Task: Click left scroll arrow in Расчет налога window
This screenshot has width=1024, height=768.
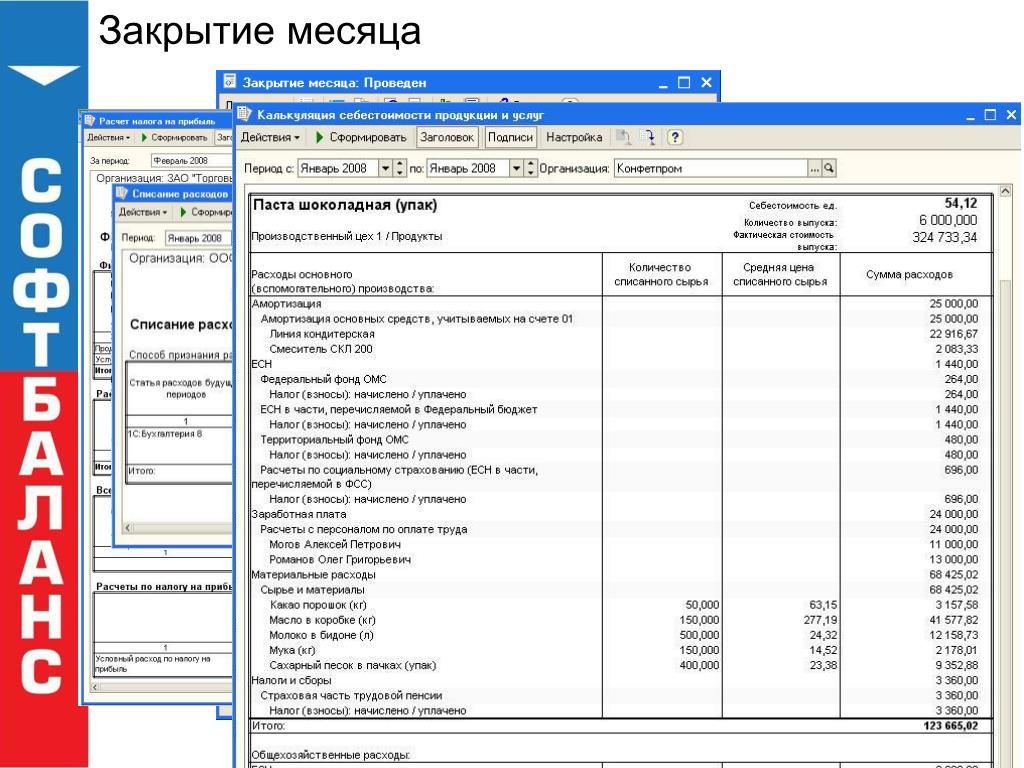Action: click(x=95, y=687)
